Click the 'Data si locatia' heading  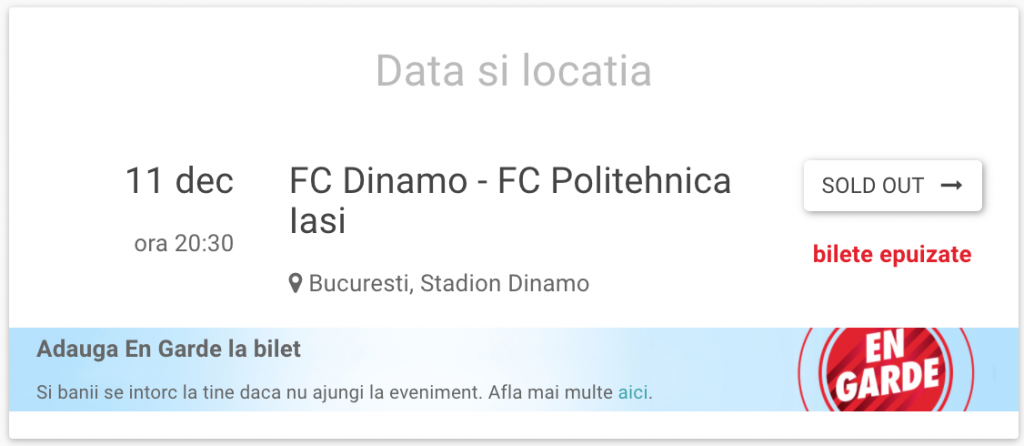point(513,71)
